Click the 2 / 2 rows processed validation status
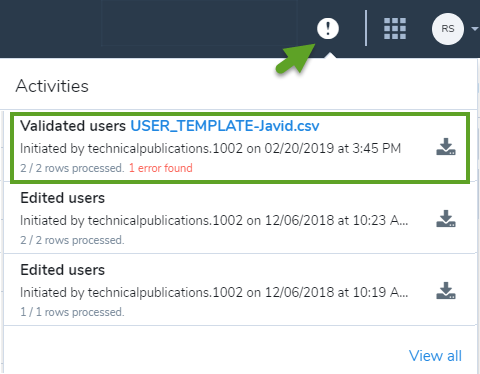 tap(72, 168)
